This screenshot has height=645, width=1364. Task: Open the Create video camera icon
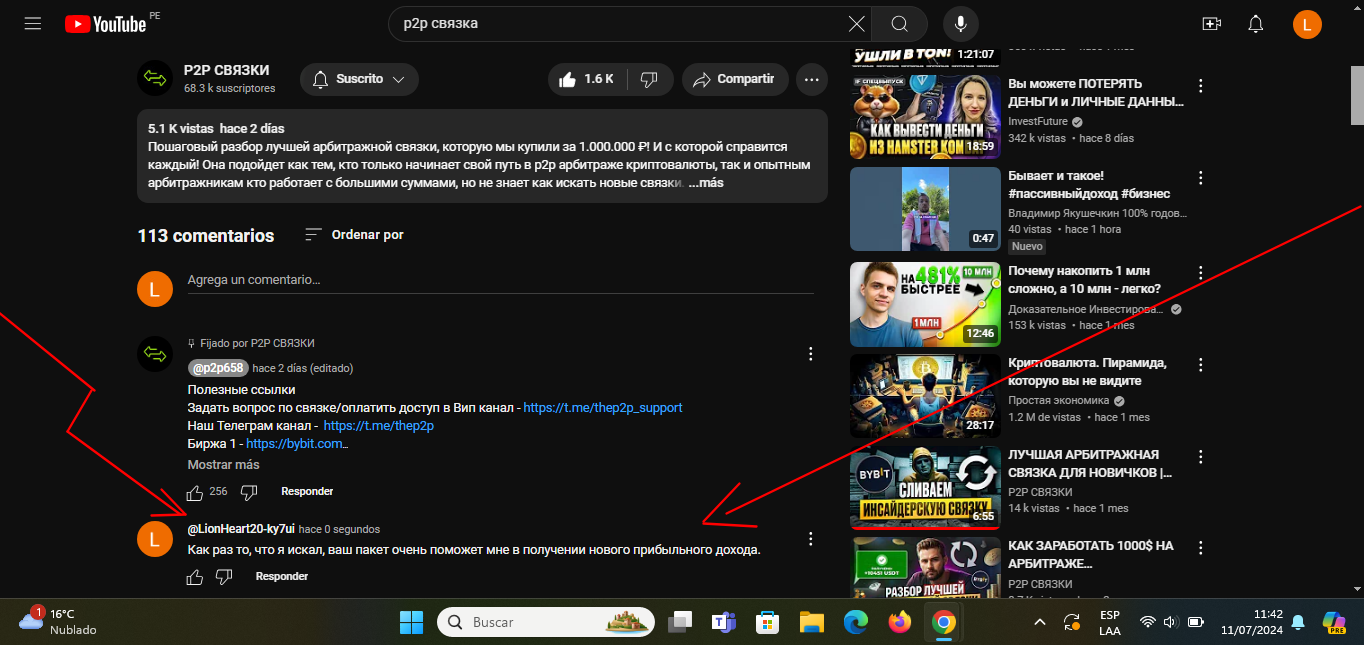tap(1212, 24)
